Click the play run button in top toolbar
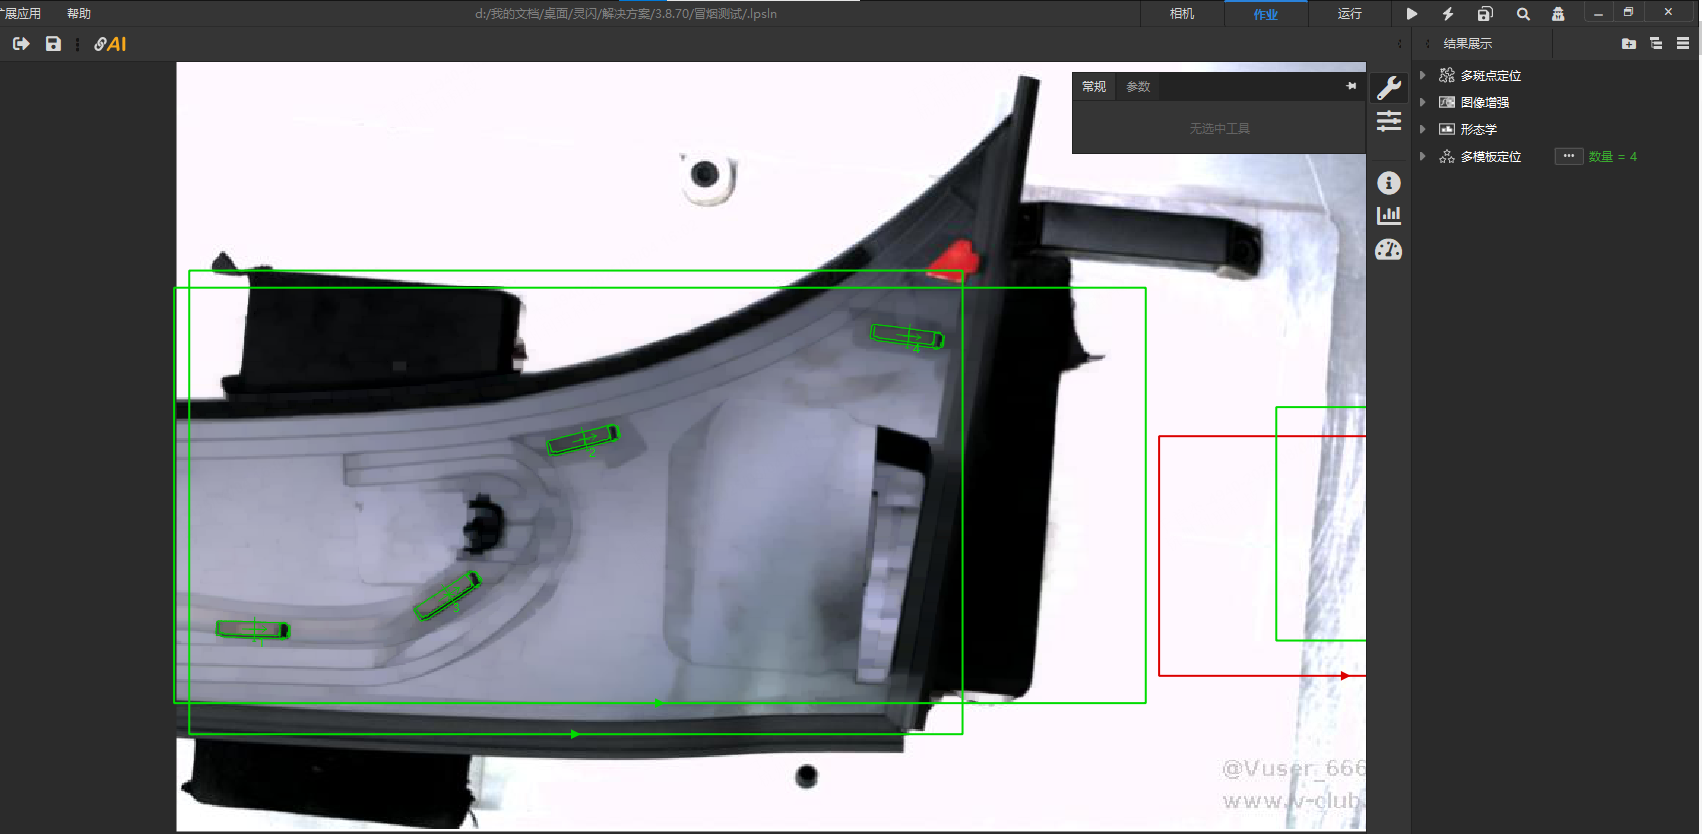 pyautogui.click(x=1411, y=14)
